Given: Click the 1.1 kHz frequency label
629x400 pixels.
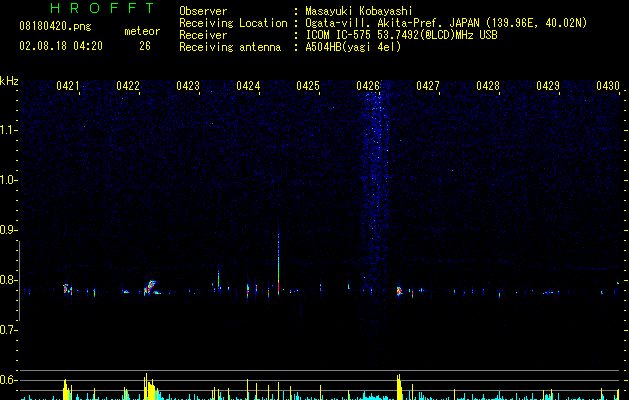Looking at the screenshot, I should [7, 130].
